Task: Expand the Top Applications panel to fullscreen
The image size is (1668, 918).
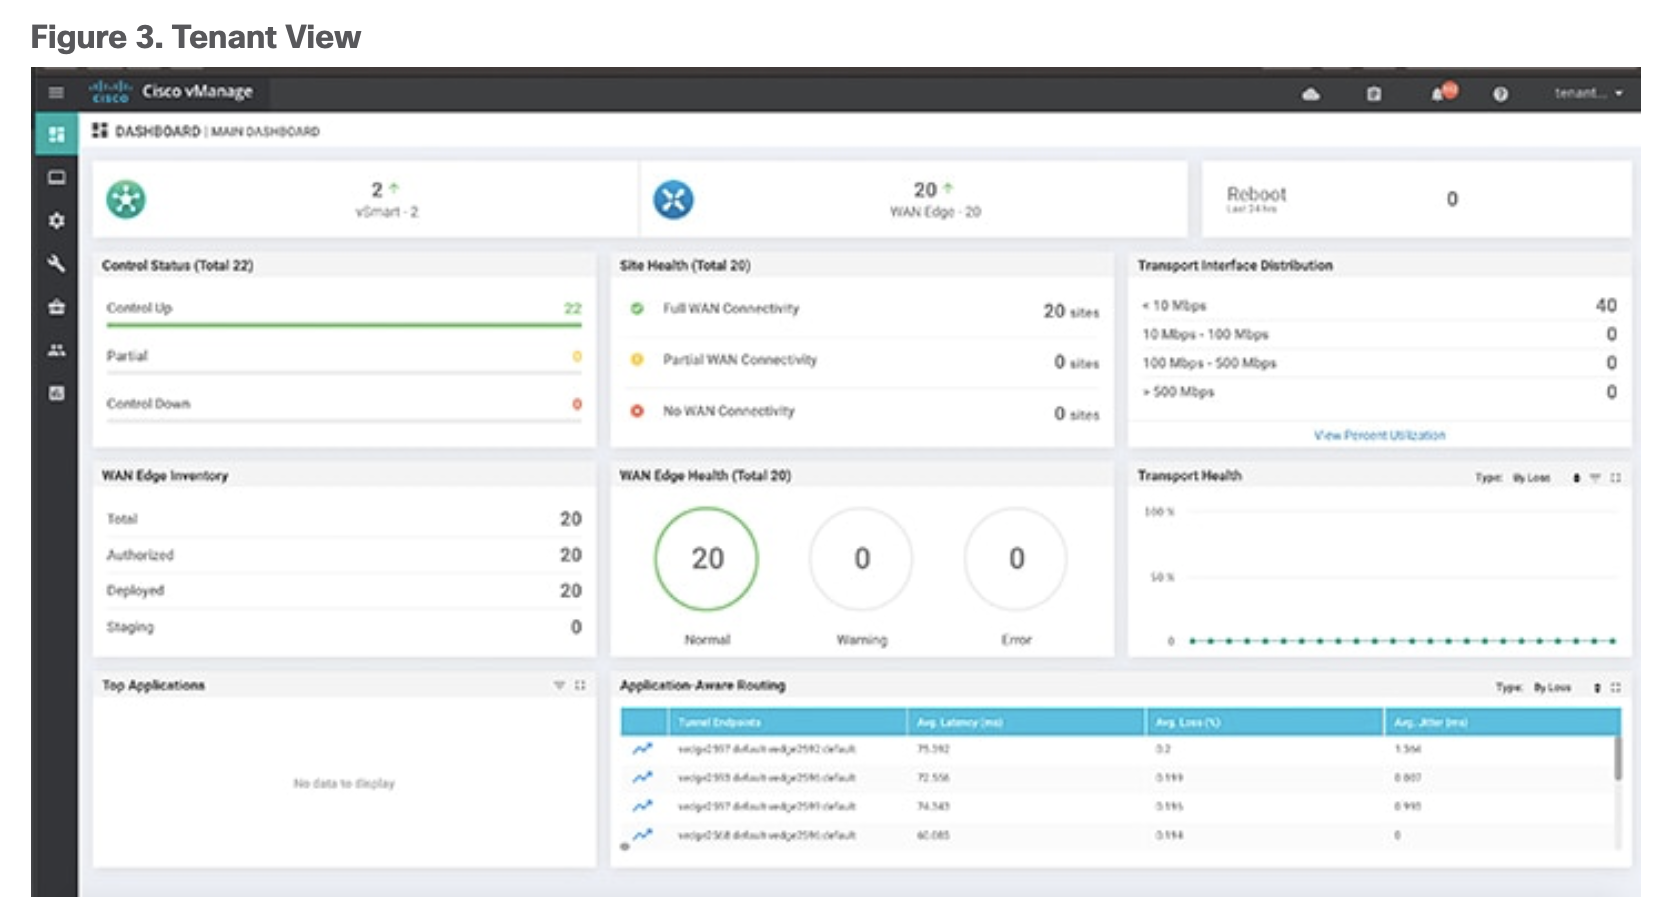Action: [580, 685]
